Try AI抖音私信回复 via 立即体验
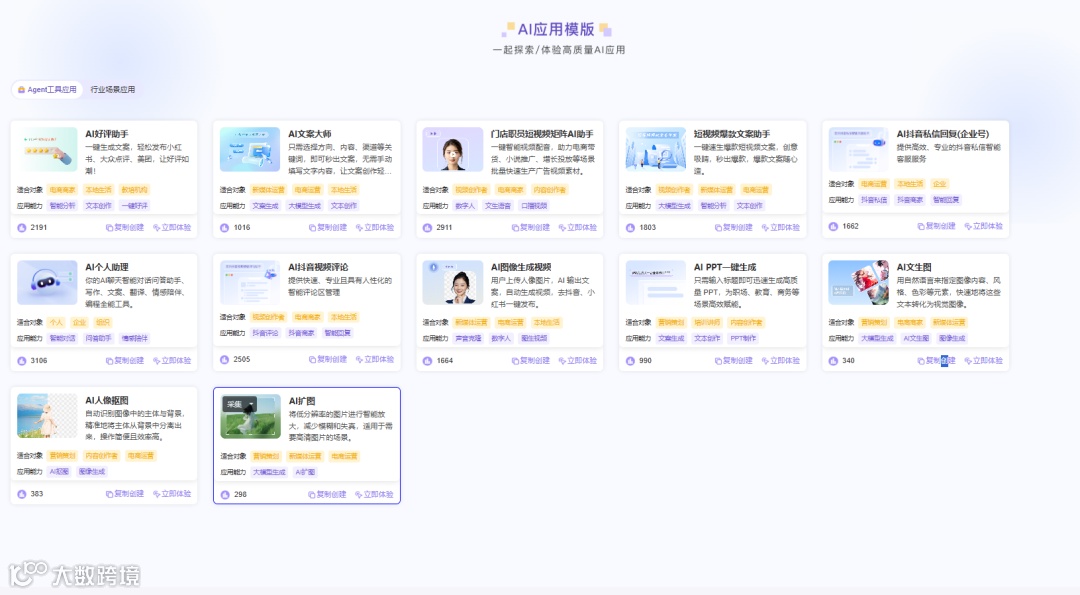1080x595 pixels. [x=984, y=226]
